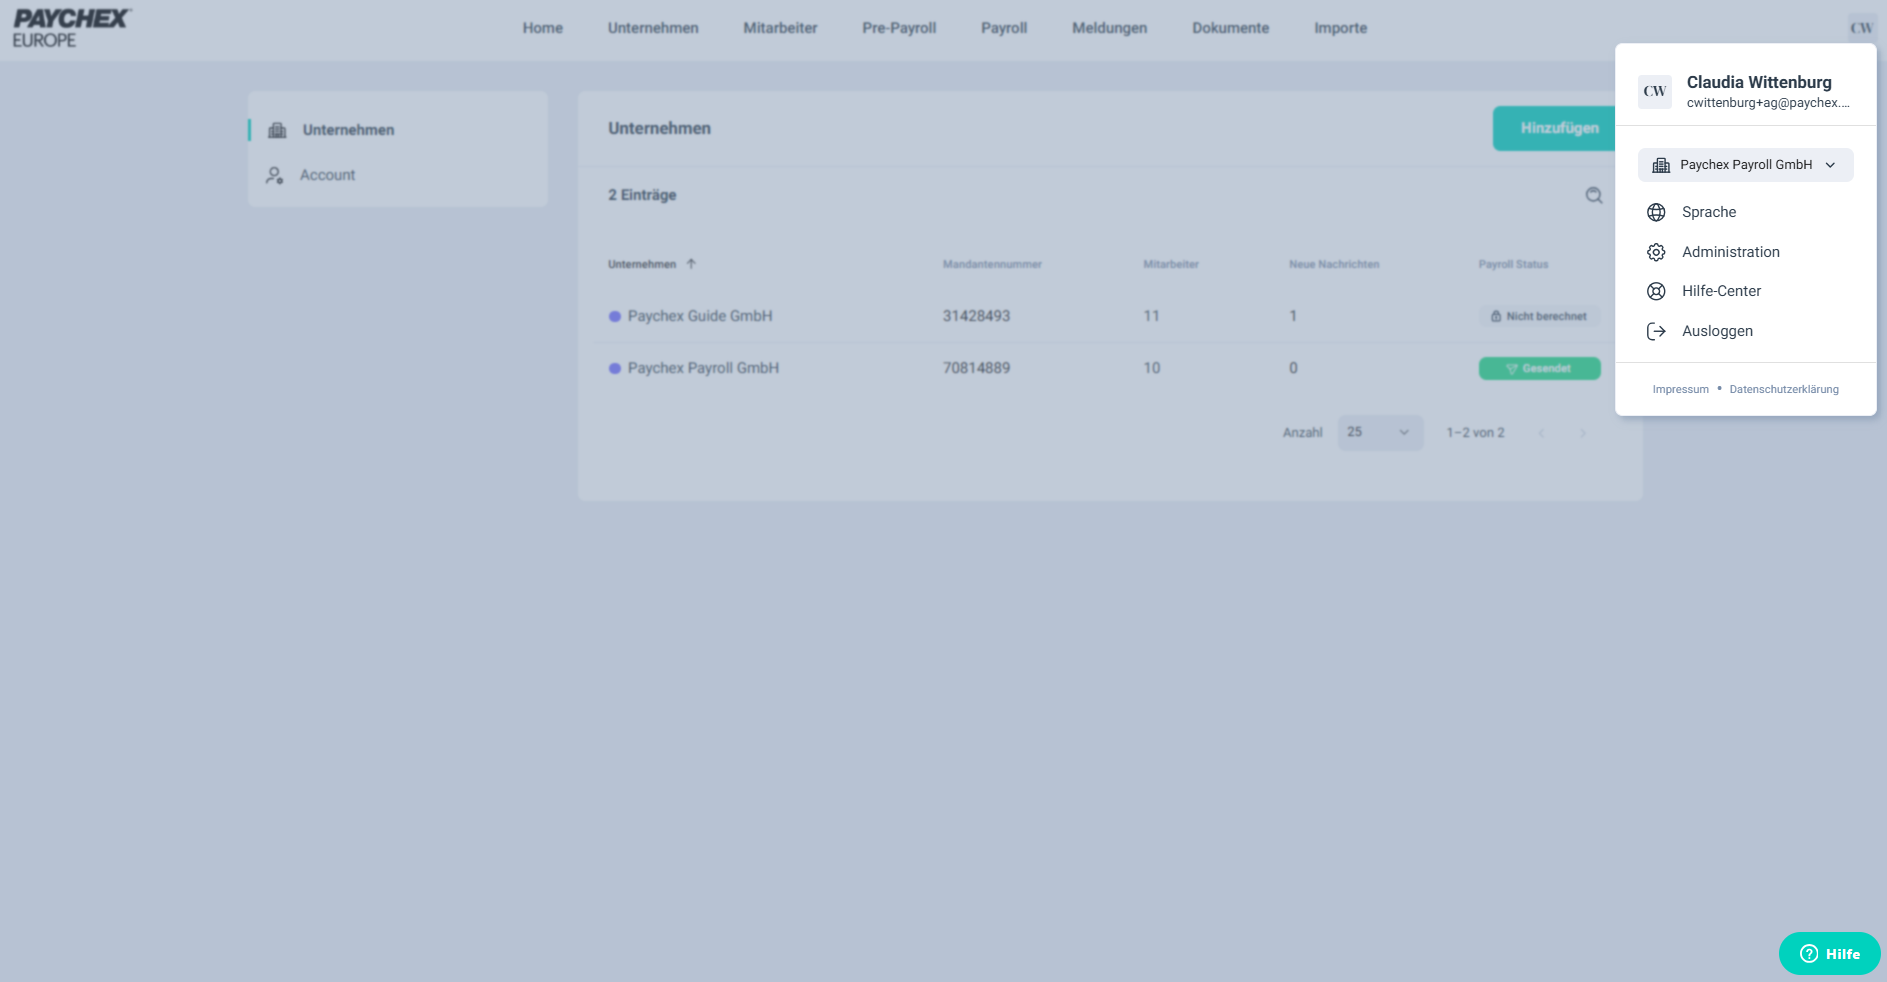
Task: Click the search magnifier icon in table
Action: tap(1593, 195)
